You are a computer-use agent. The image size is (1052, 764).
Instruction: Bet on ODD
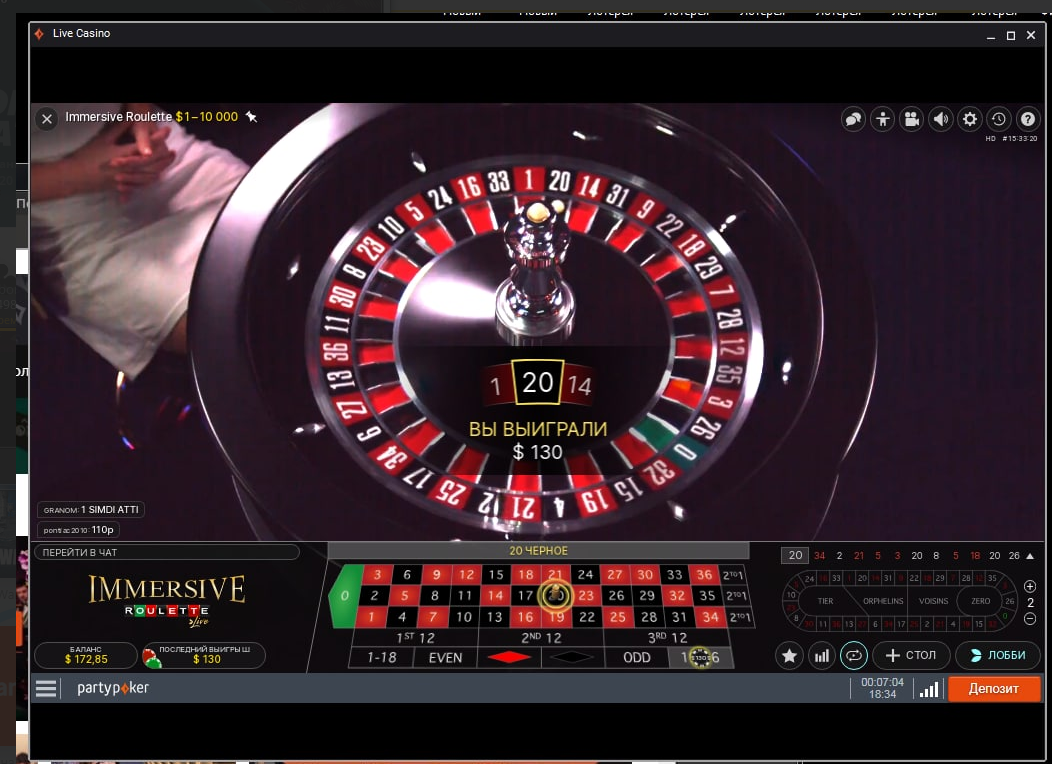(x=637, y=658)
